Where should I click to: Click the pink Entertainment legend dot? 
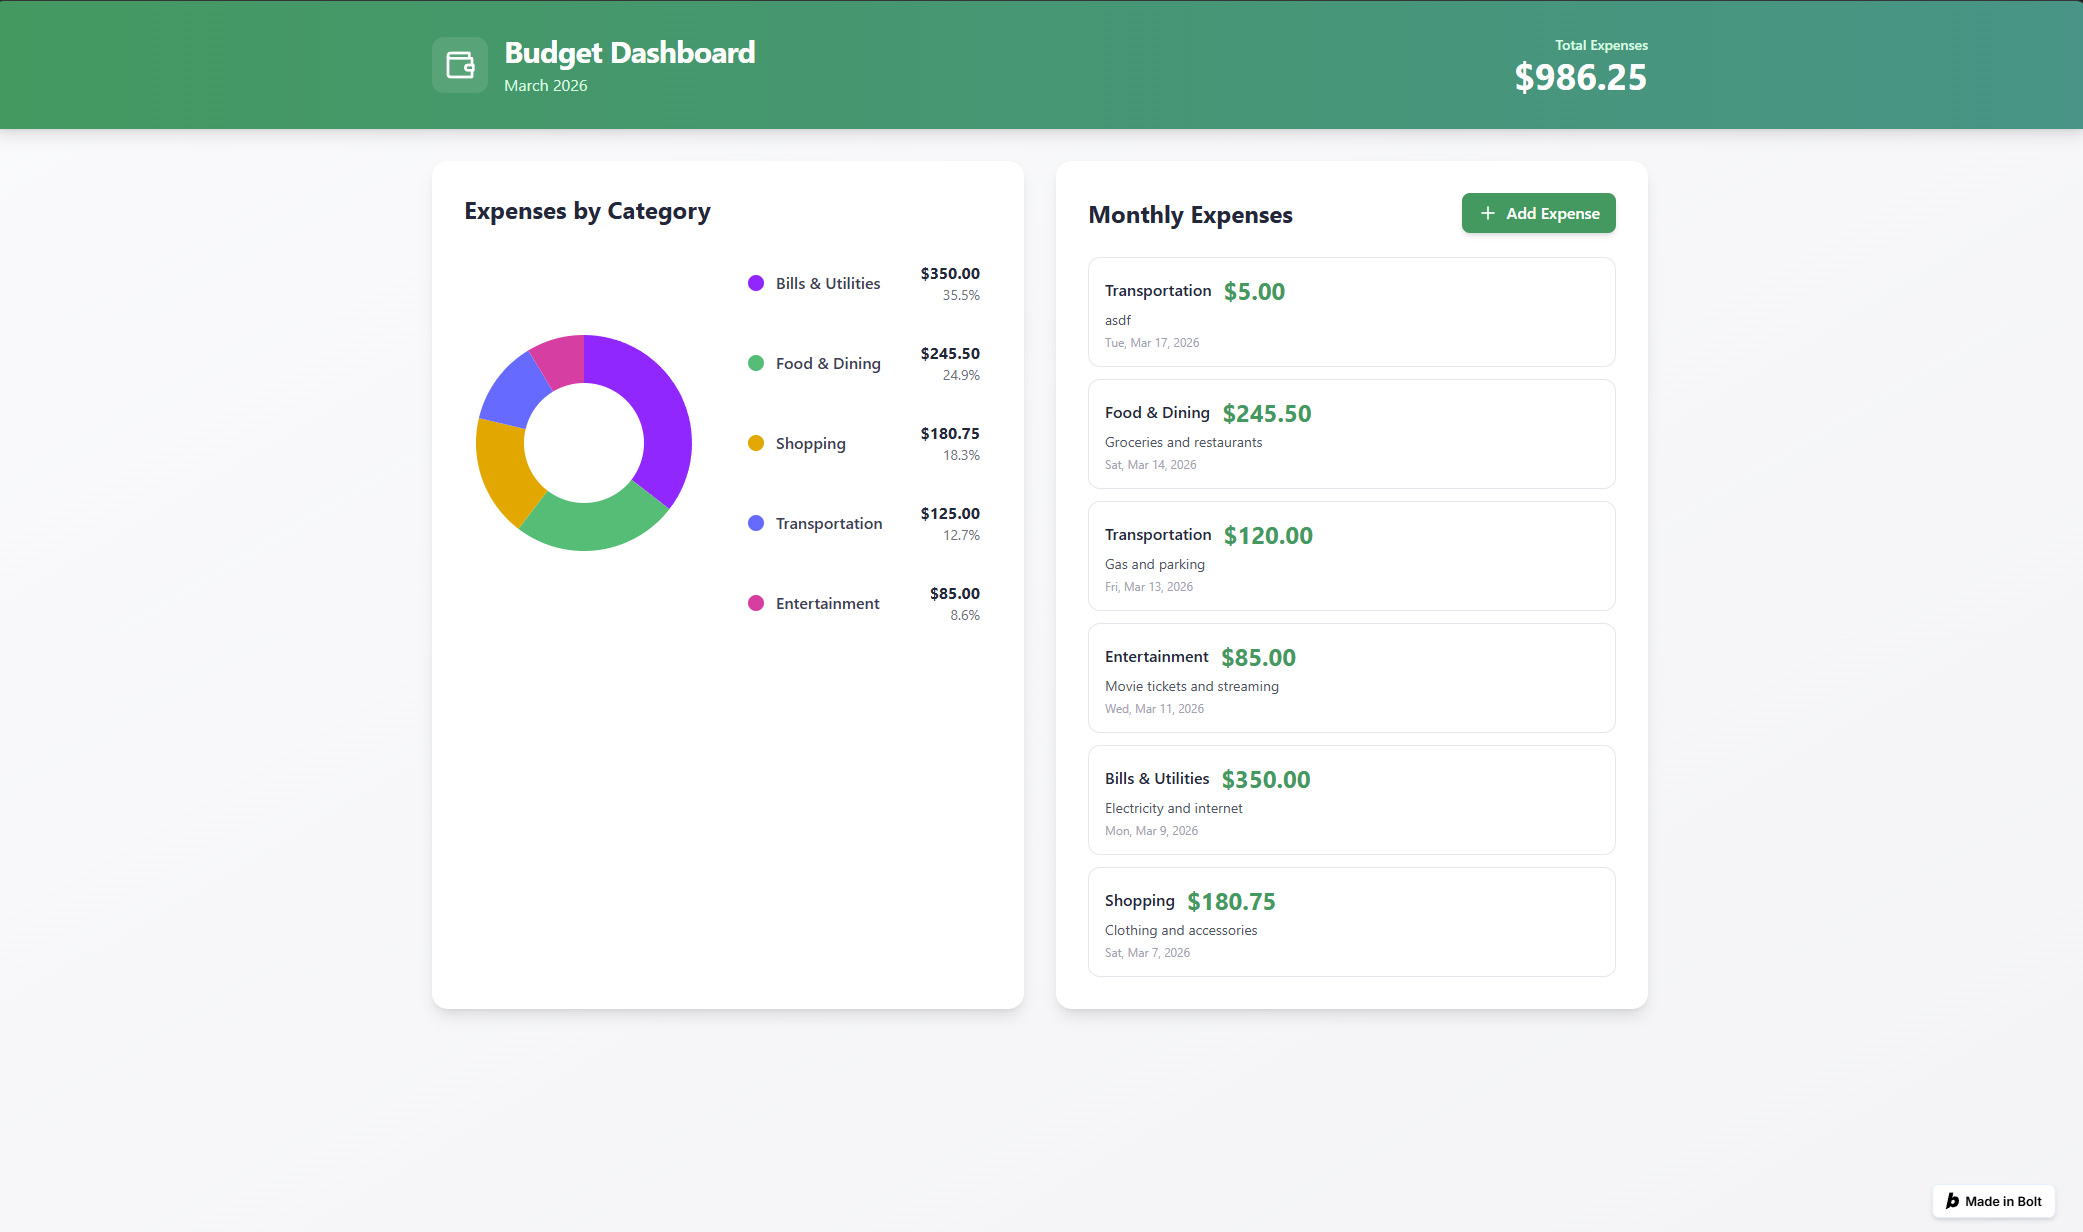coord(756,603)
